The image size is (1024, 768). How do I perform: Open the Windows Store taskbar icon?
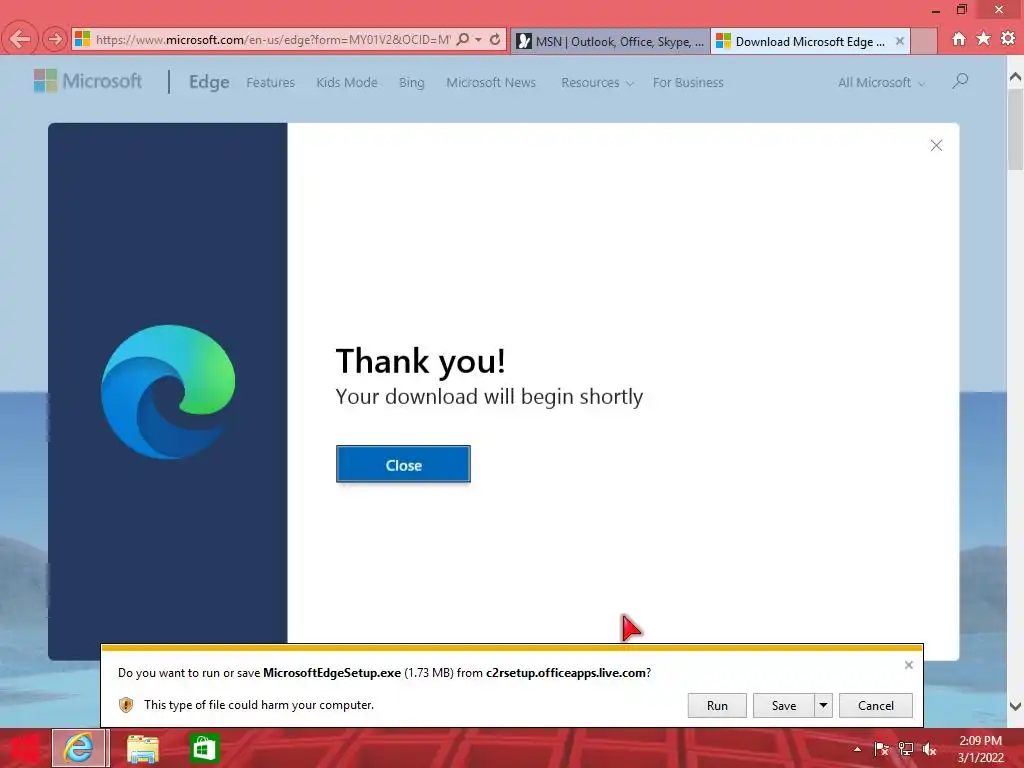[204, 748]
